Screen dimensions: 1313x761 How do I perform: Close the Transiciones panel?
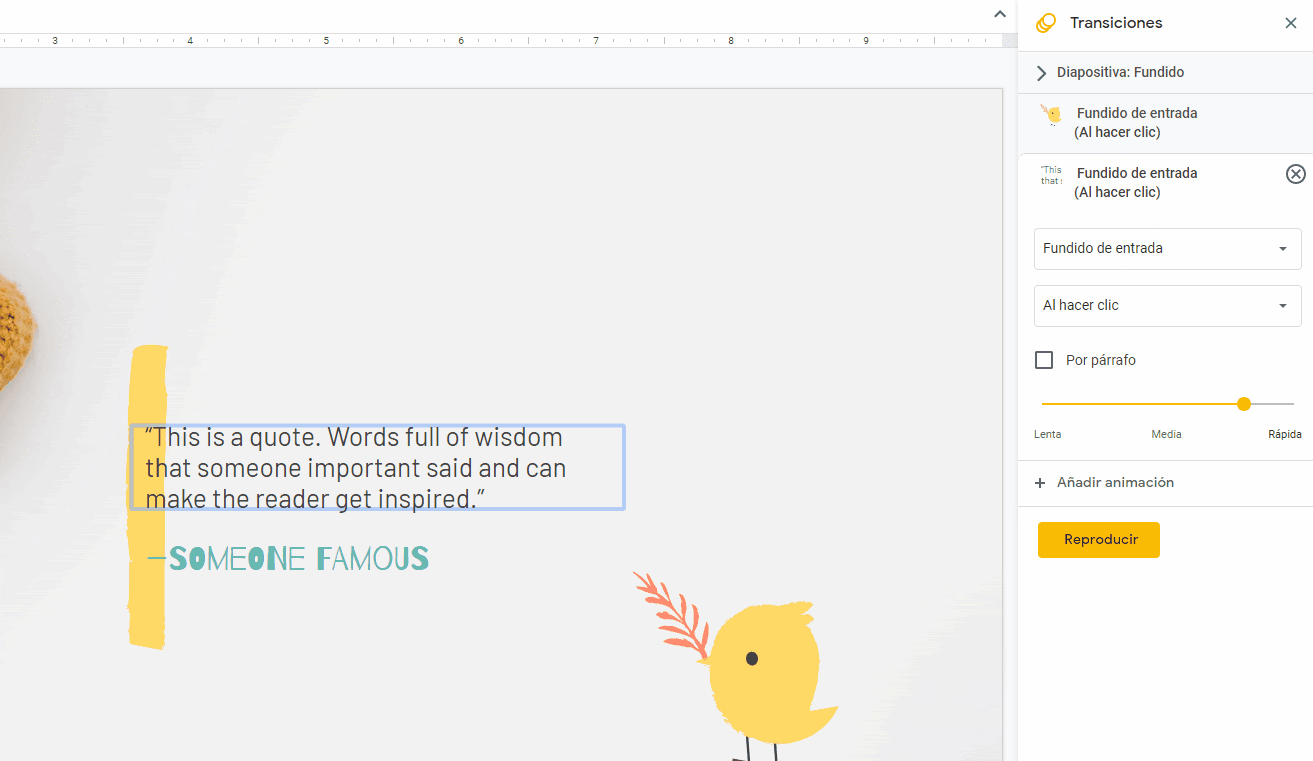click(x=1290, y=23)
